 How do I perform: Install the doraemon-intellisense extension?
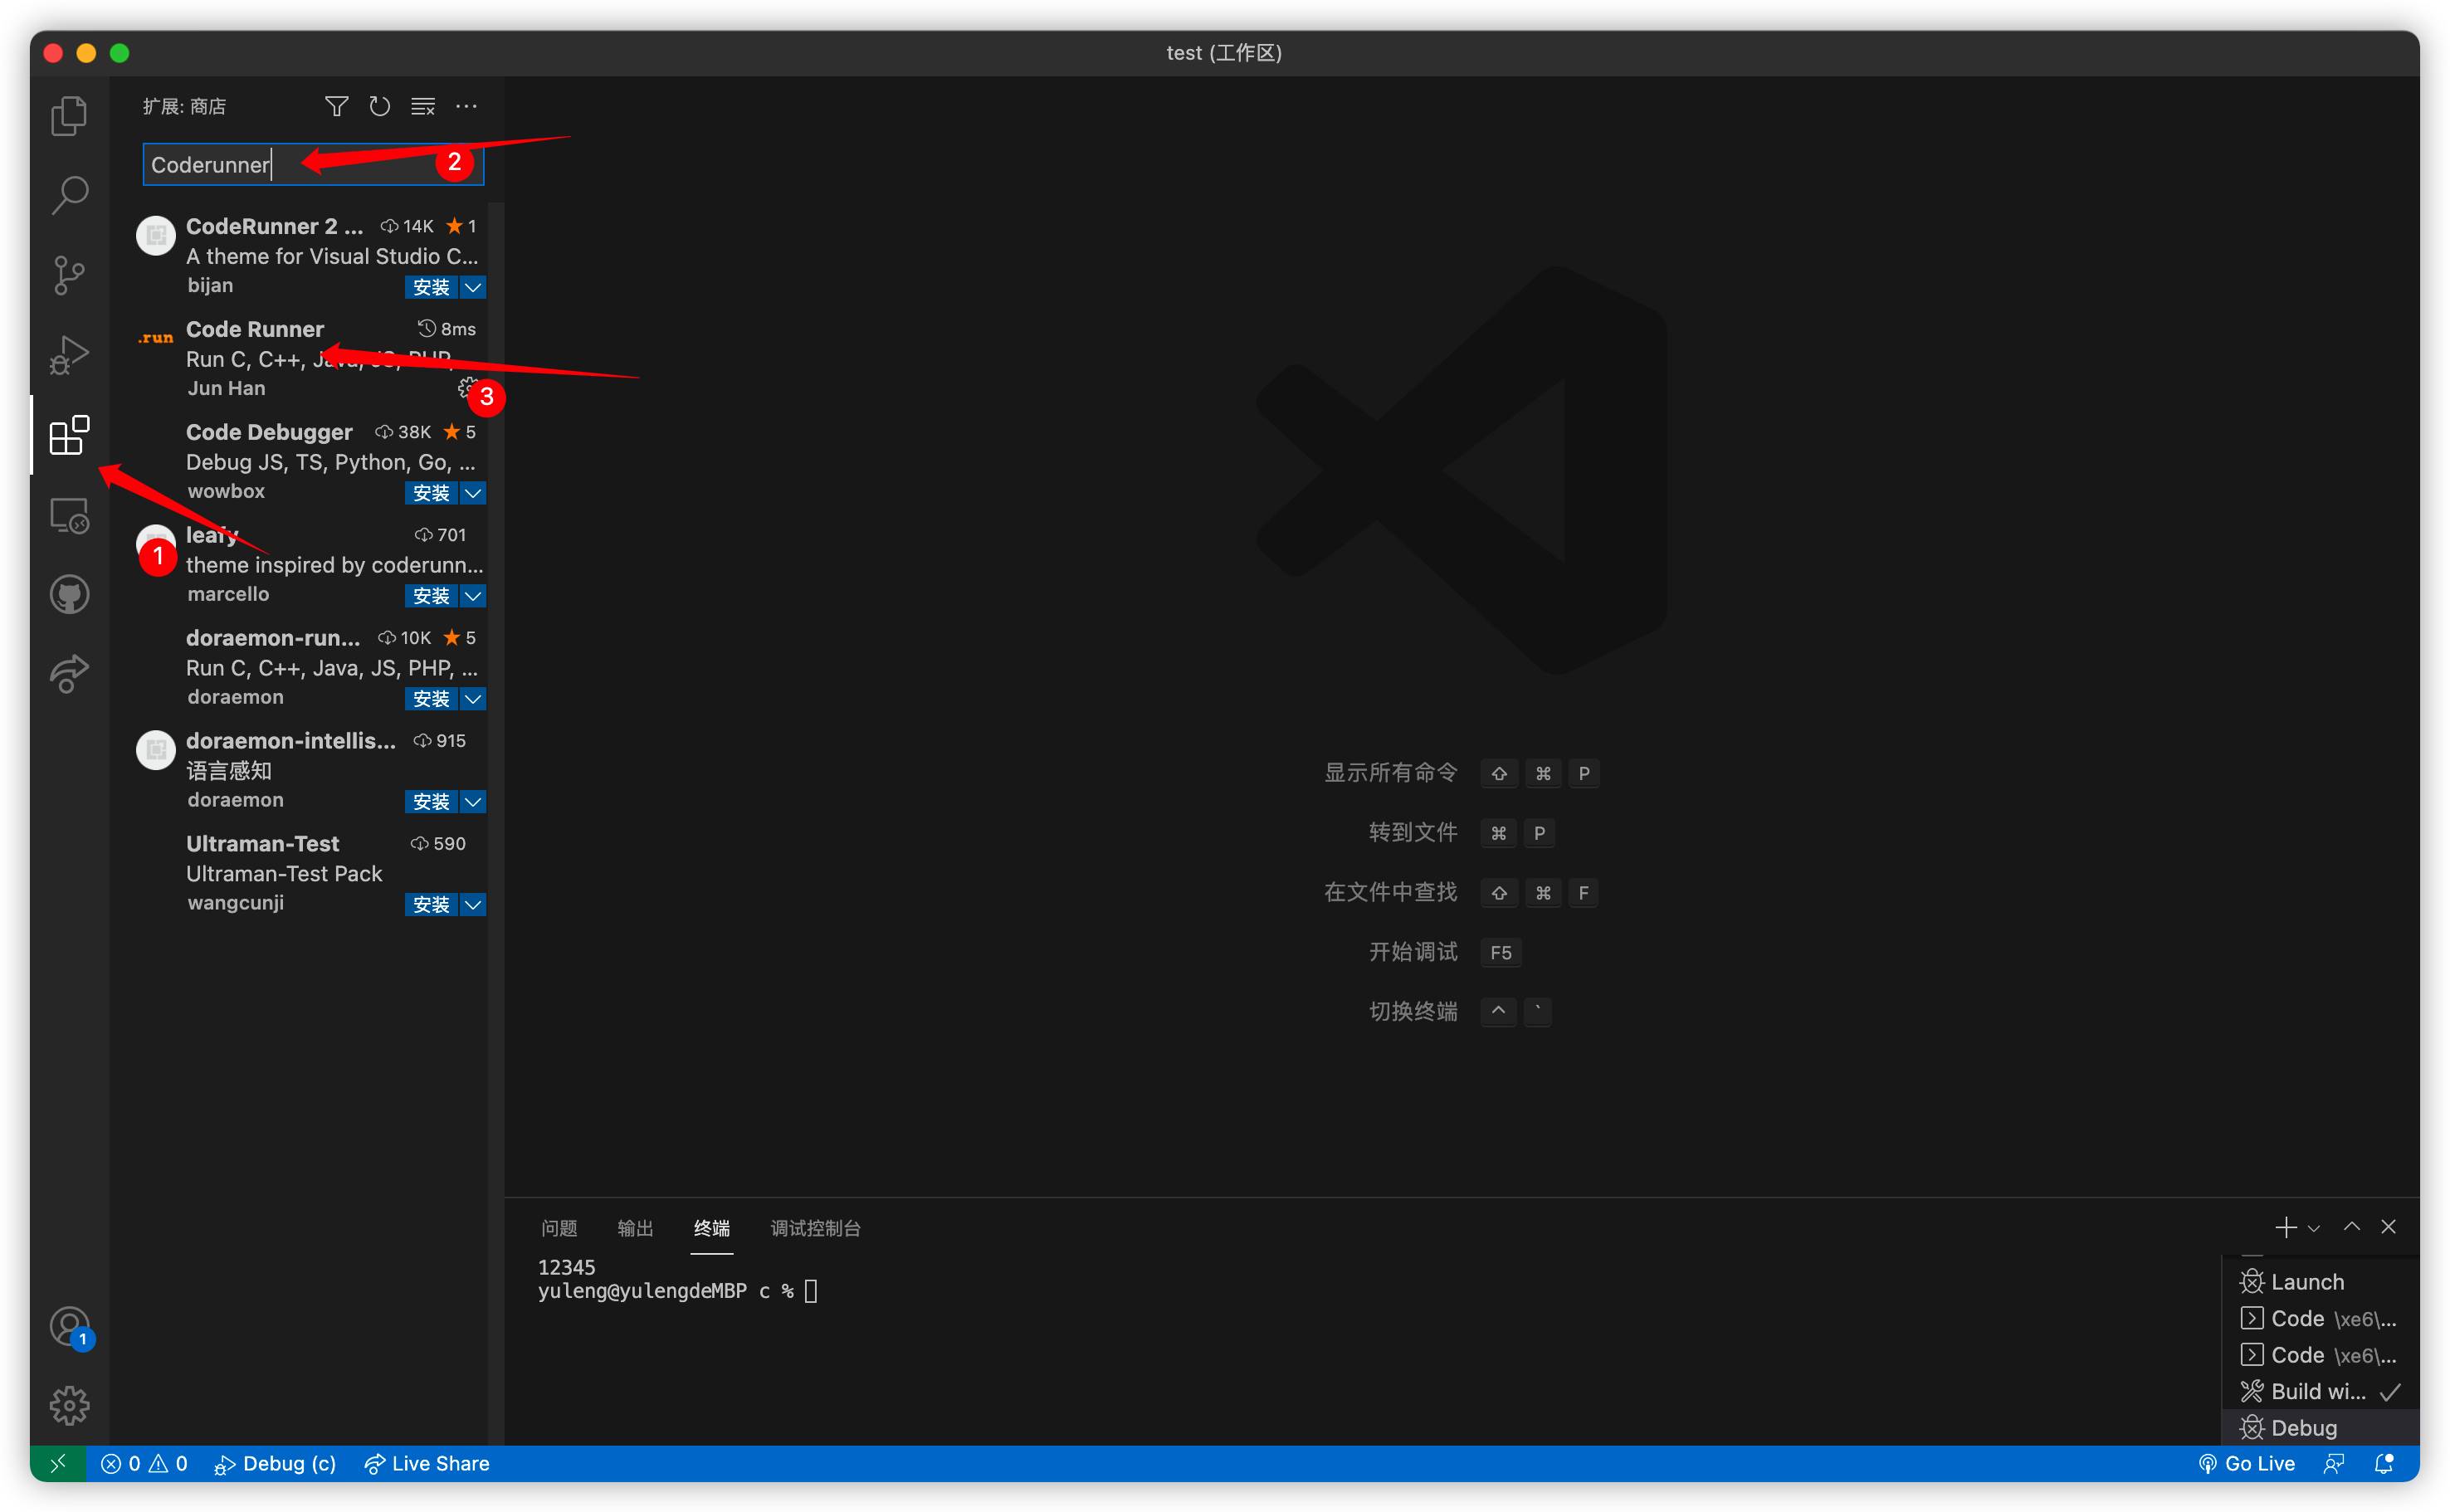click(431, 802)
